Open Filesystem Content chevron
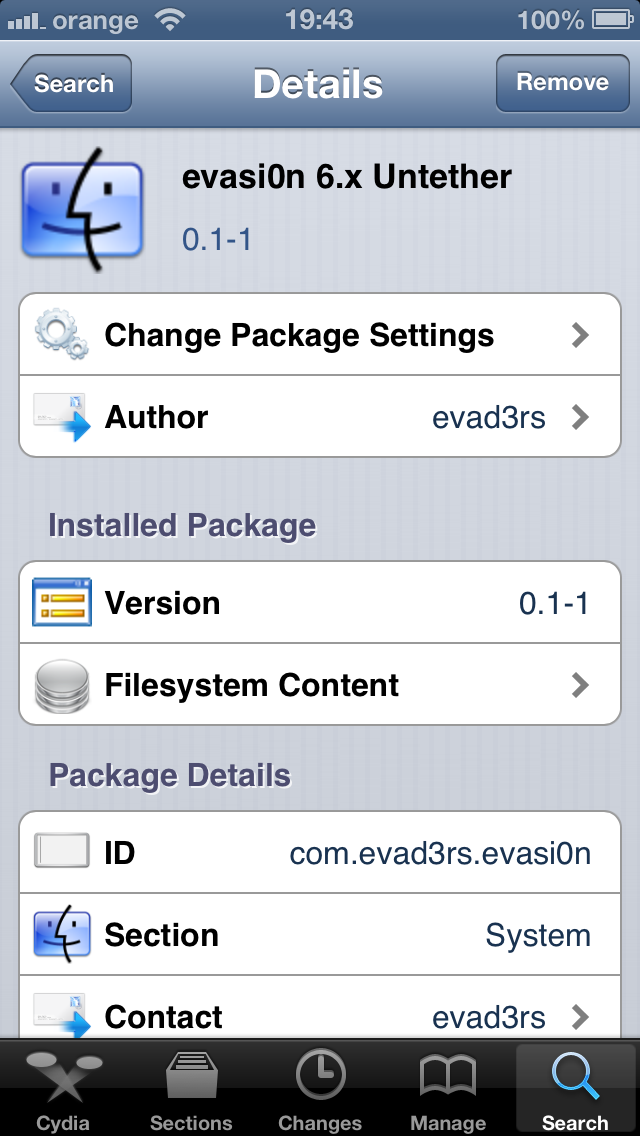 [580, 685]
